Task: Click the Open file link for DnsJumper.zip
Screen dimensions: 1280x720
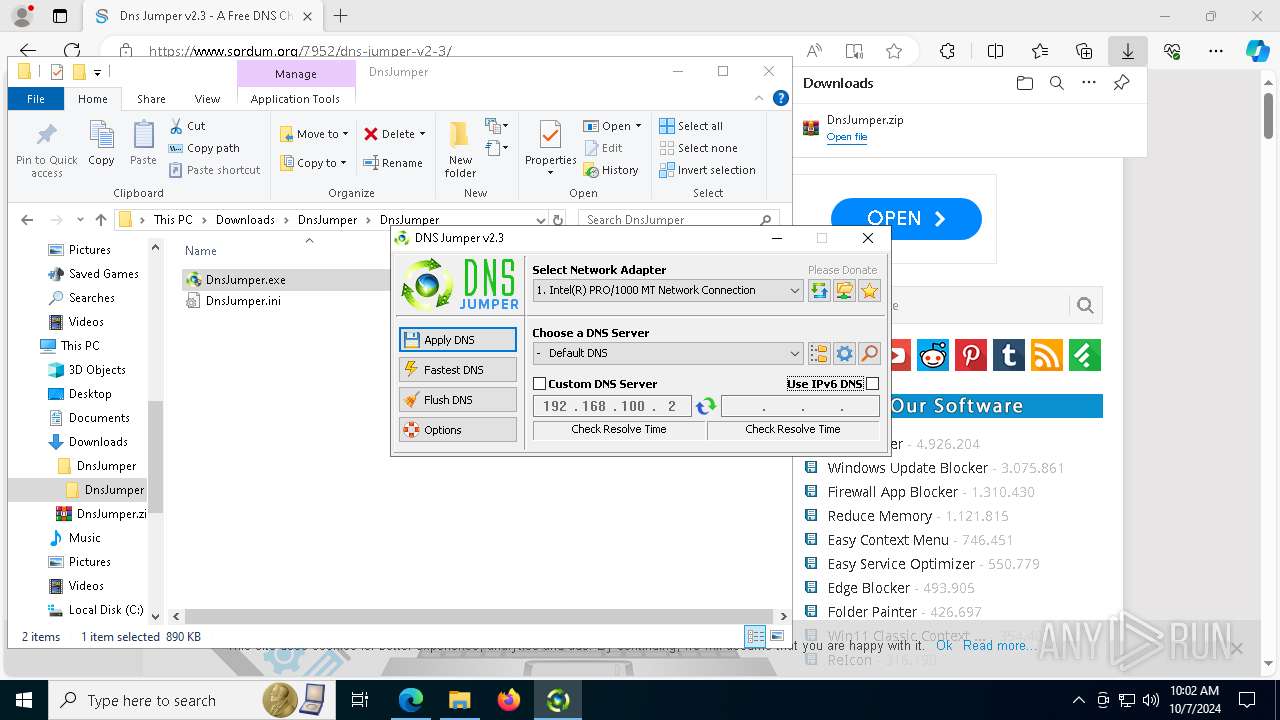Action: click(847, 137)
